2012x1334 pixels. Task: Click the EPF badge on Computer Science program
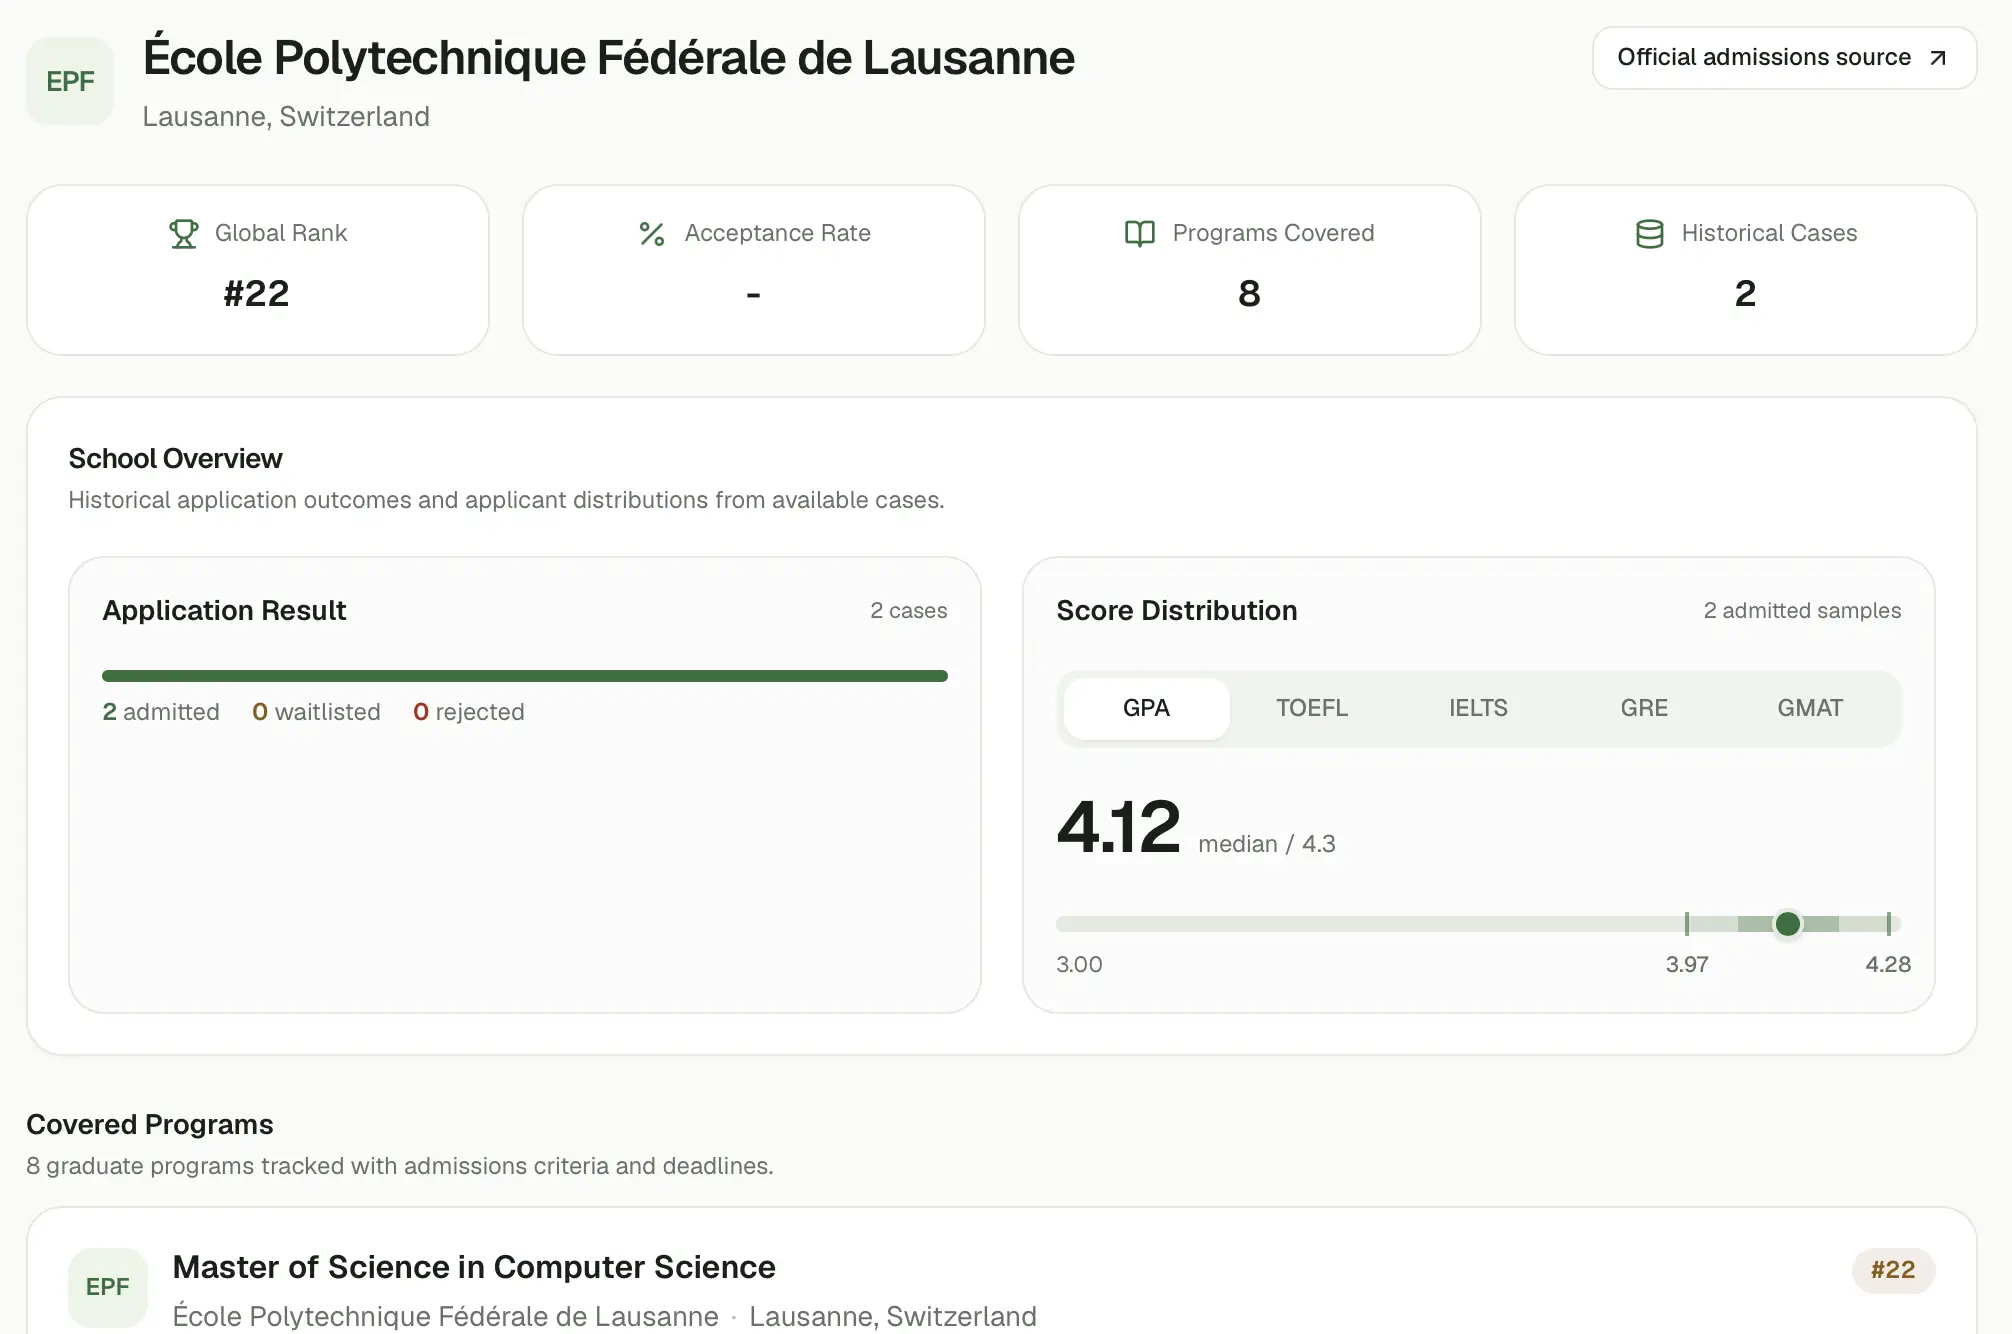click(108, 1287)
